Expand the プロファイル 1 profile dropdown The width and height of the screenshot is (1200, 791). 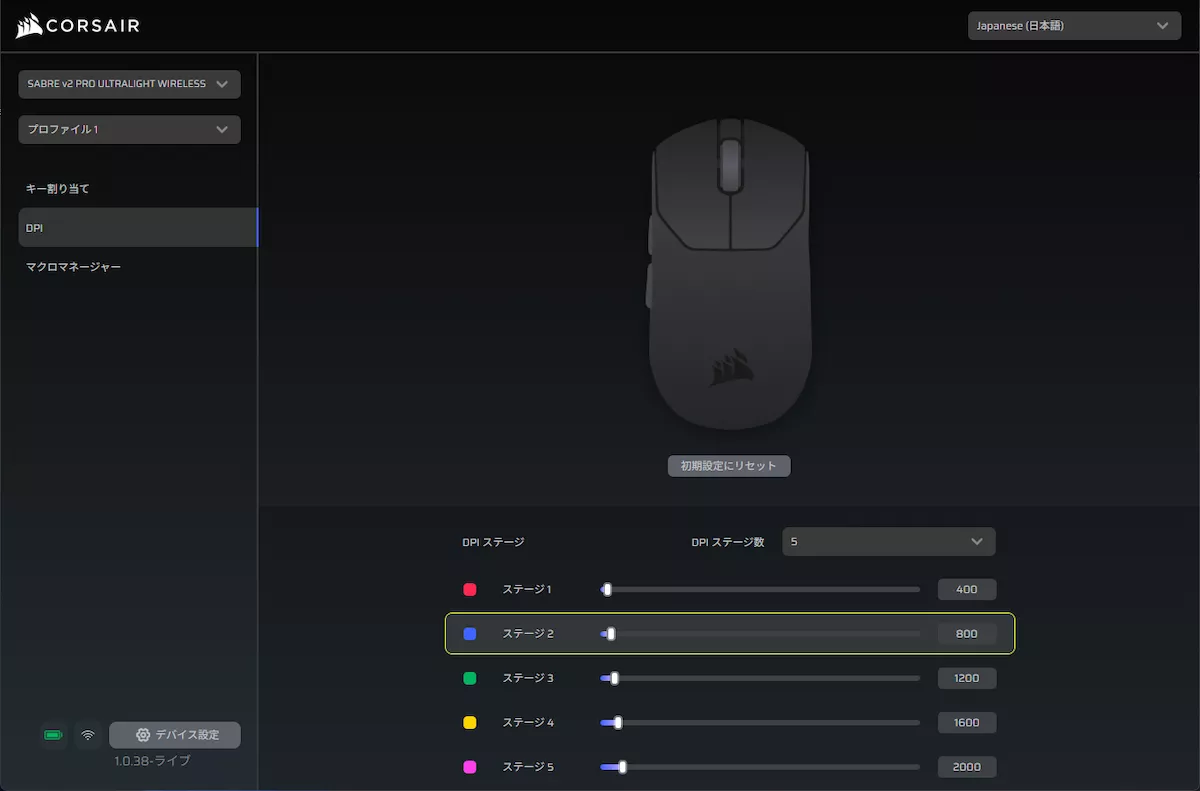click(129, 130)
